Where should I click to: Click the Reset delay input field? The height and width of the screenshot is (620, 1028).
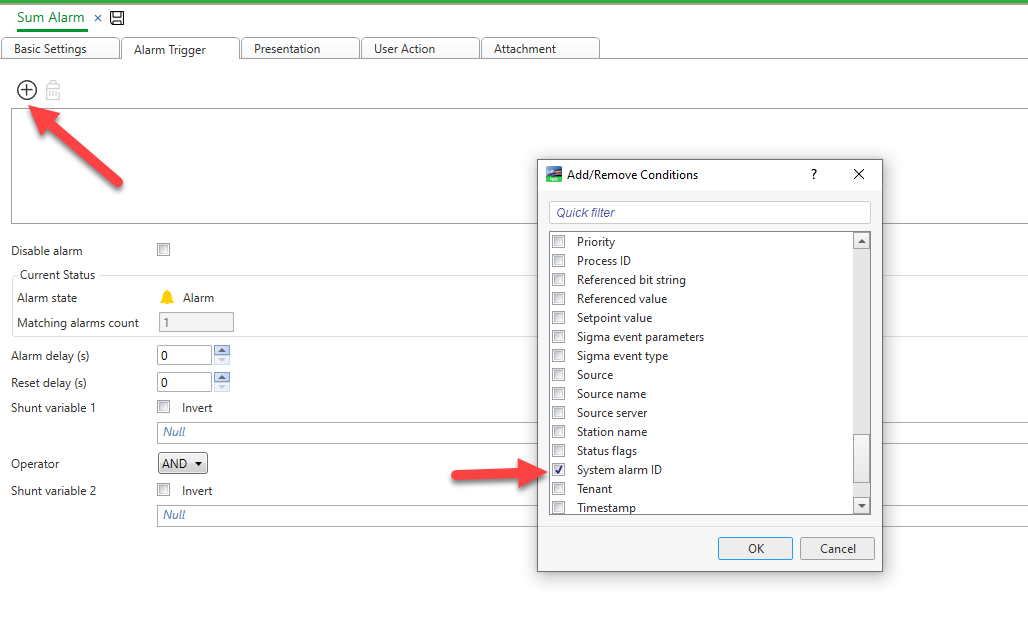[184, 382]
